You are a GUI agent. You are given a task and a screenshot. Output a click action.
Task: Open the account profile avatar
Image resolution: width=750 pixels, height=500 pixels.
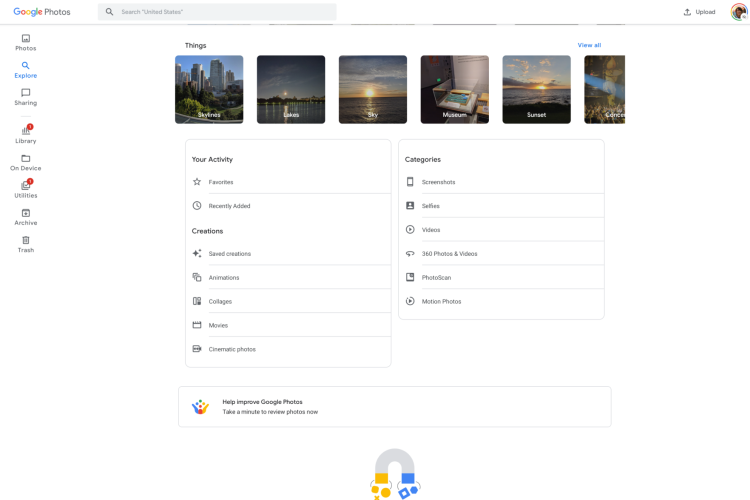738,12
